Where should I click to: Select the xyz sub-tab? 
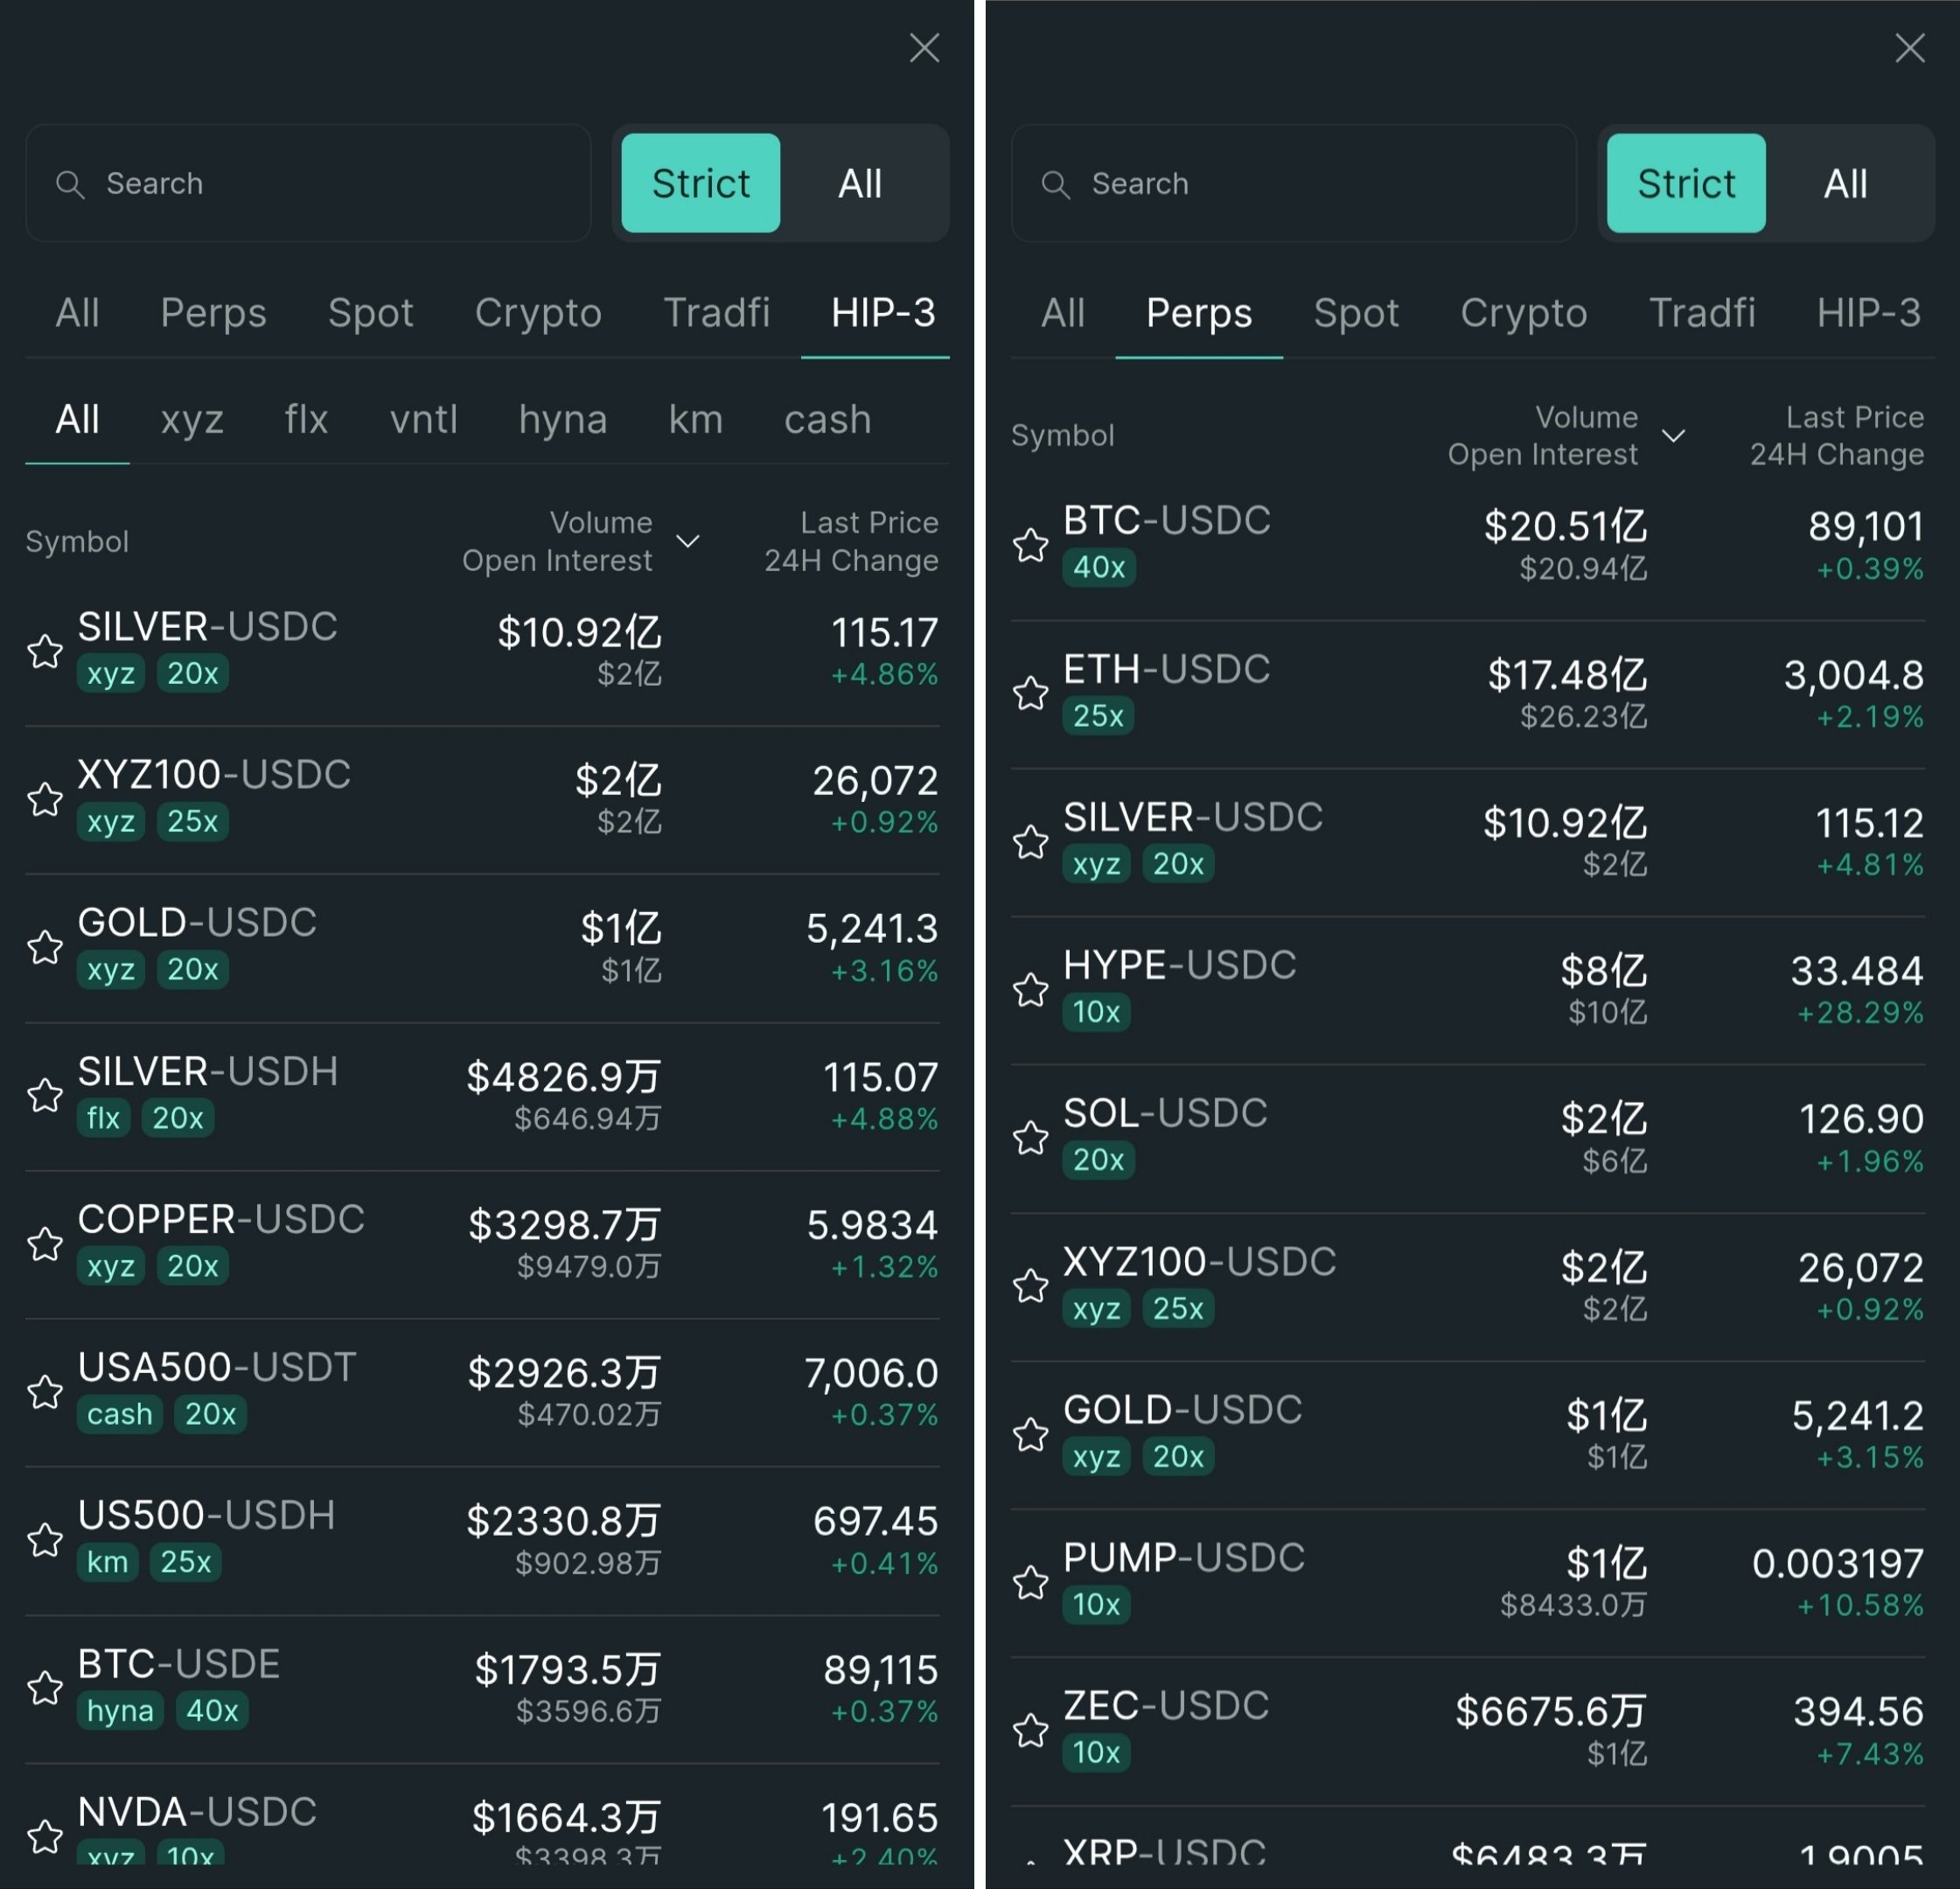click(192, 419)
